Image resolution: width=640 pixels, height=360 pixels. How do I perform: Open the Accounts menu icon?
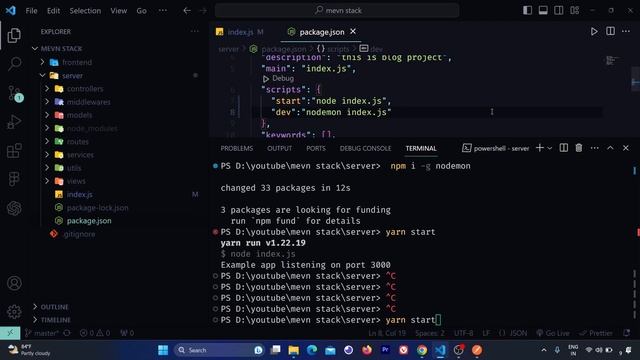pyautogui.click(x=14, y=283)
